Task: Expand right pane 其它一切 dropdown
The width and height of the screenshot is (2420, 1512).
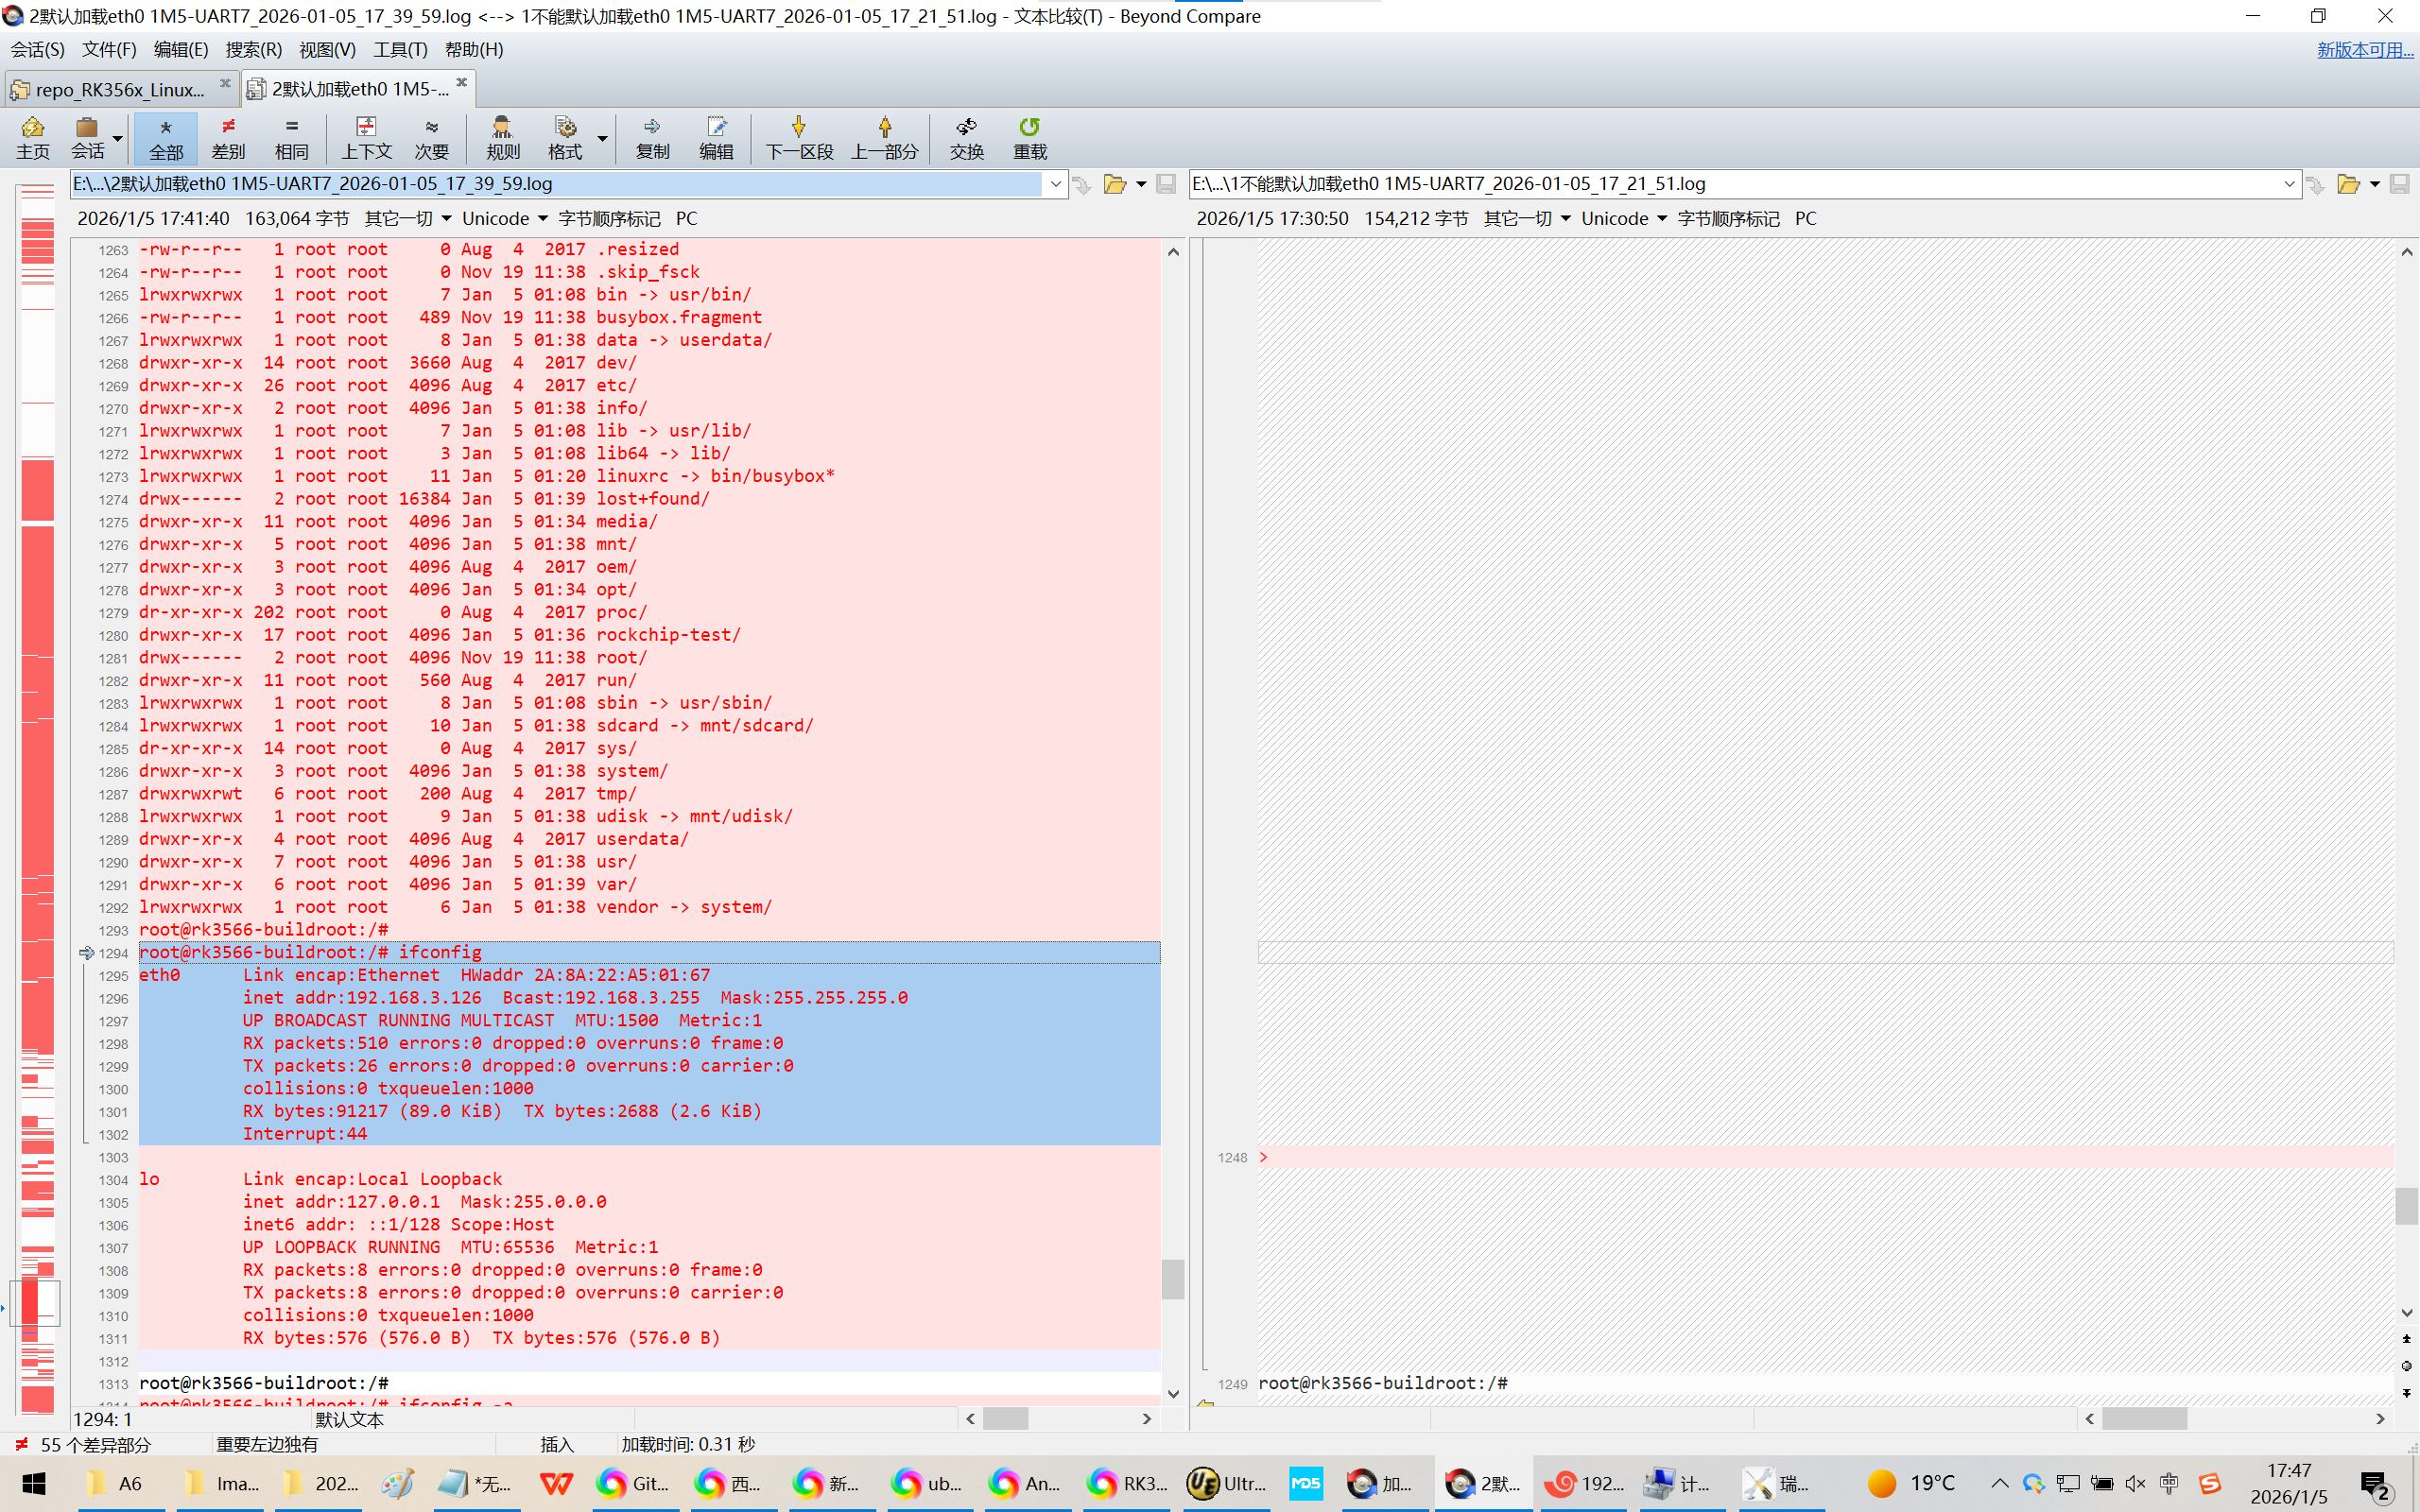Action: coord(1526,219)
